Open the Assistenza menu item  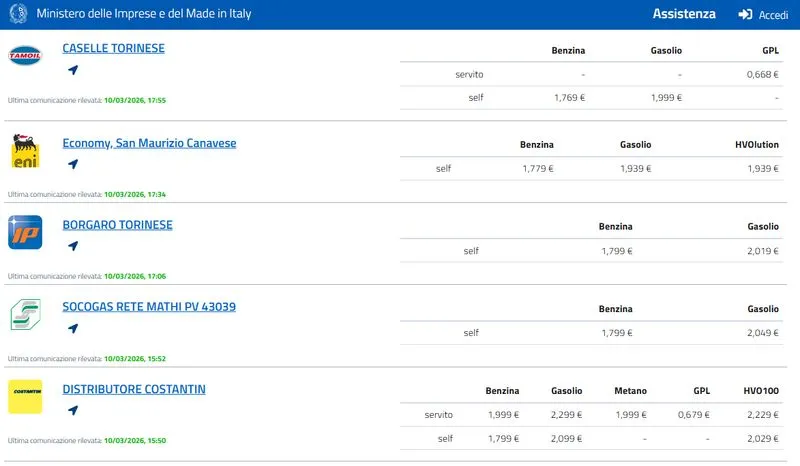coord(684,14)
